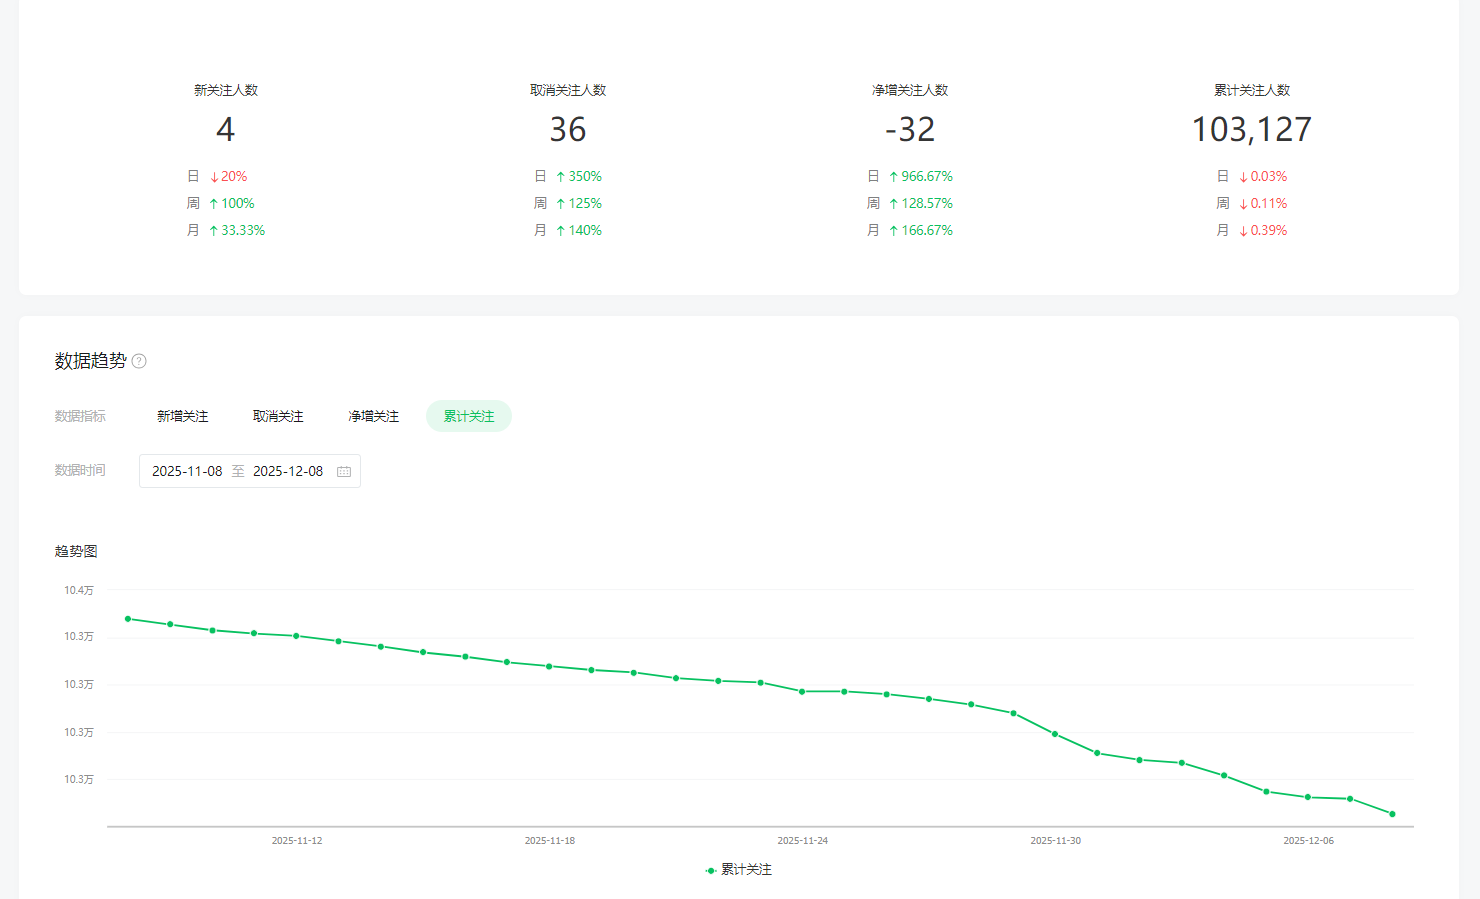This screenshot has height=899, width=1480.
Task: Click the weekly 128.57% change figure
Action: tap(926, 203)
